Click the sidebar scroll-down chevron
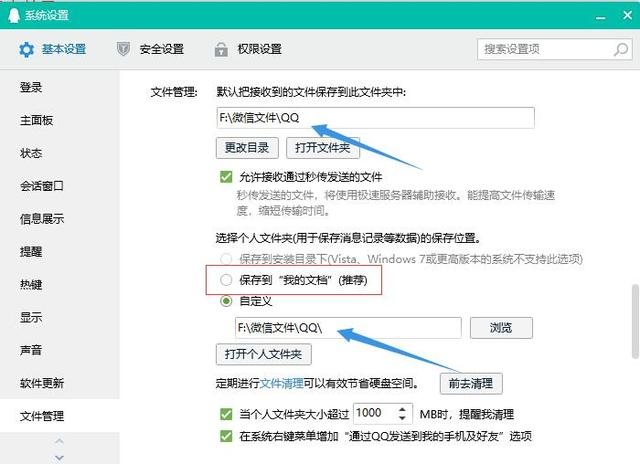640x464 pixels. click(x=59, y=458)
